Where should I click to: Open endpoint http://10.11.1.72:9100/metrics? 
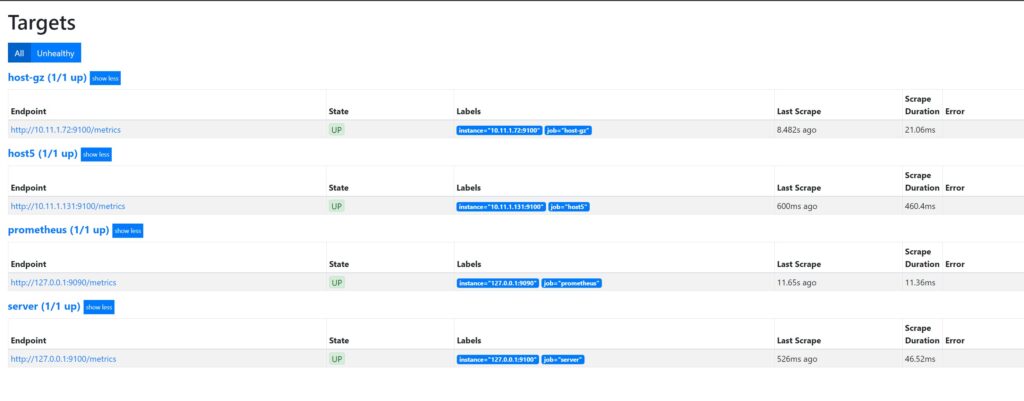[66, 130]
